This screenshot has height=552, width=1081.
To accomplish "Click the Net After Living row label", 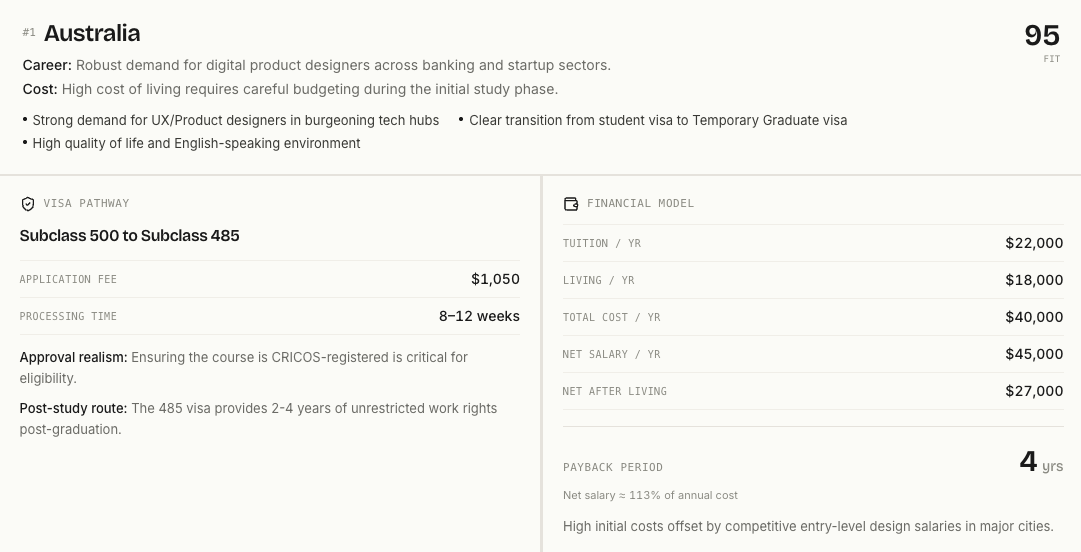I will coord(614,391).
